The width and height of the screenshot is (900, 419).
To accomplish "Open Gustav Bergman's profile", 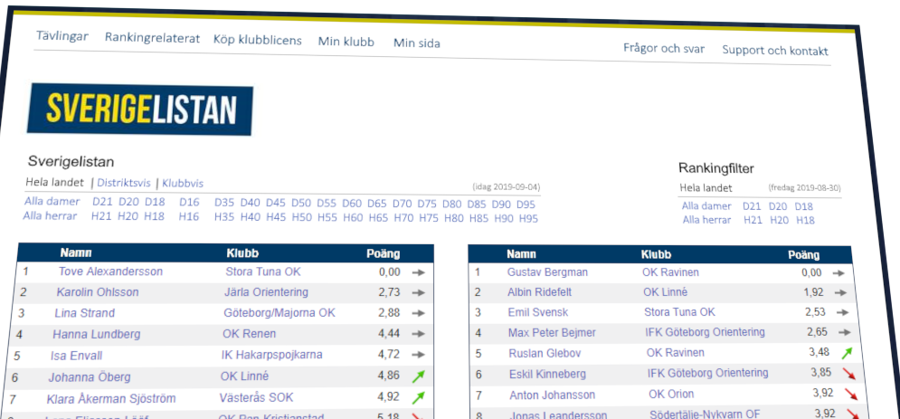I will (548, 272).
